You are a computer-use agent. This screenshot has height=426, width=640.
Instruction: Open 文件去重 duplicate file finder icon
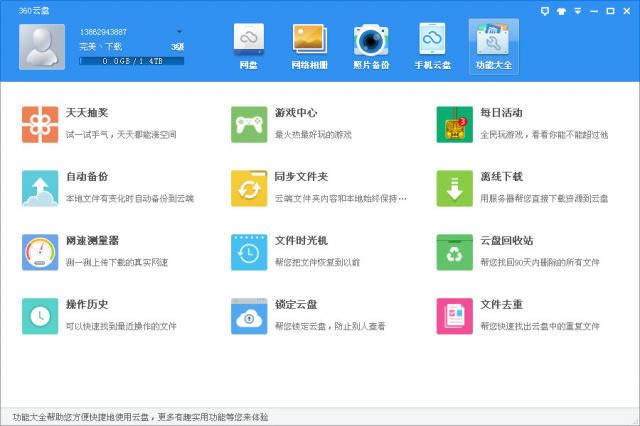[455, 316]
